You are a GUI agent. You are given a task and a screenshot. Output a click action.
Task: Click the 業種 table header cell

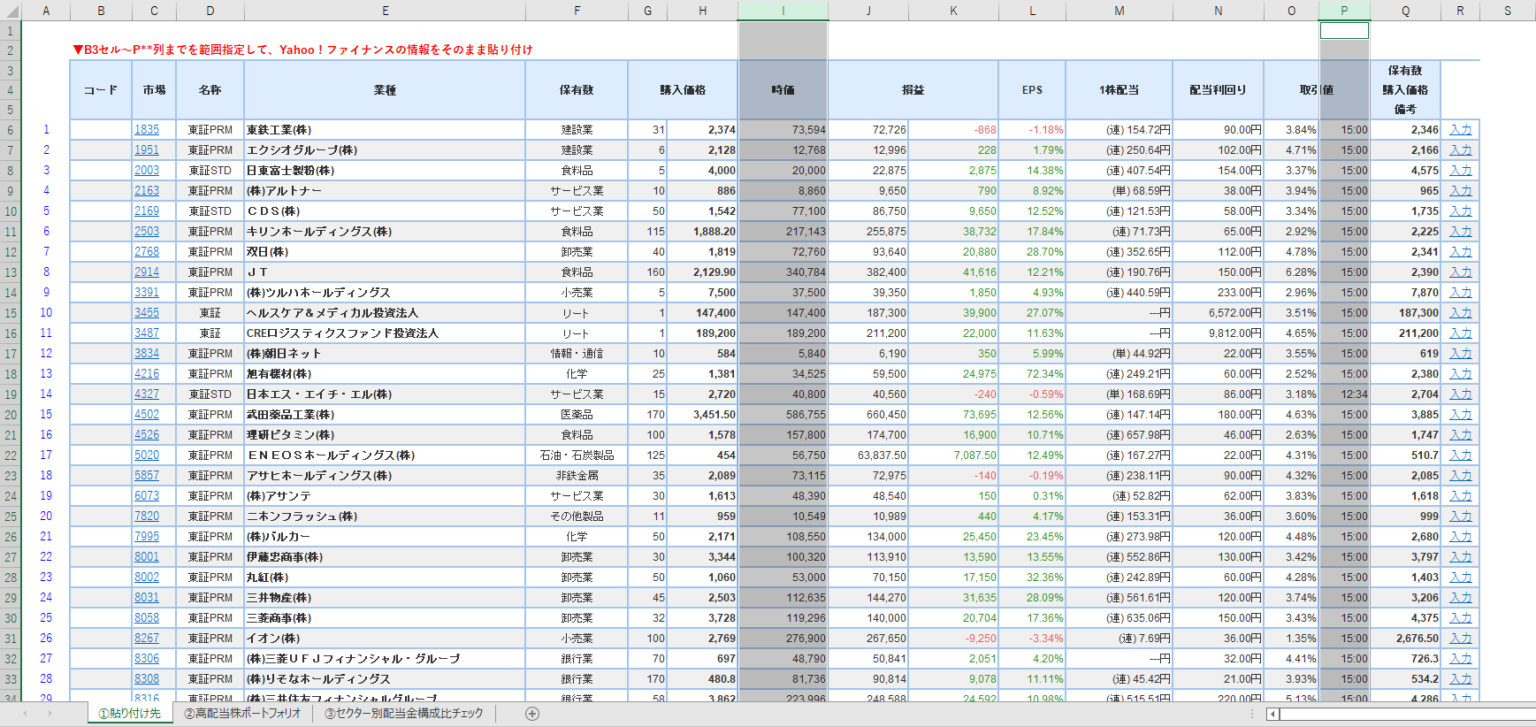(384, 89)
